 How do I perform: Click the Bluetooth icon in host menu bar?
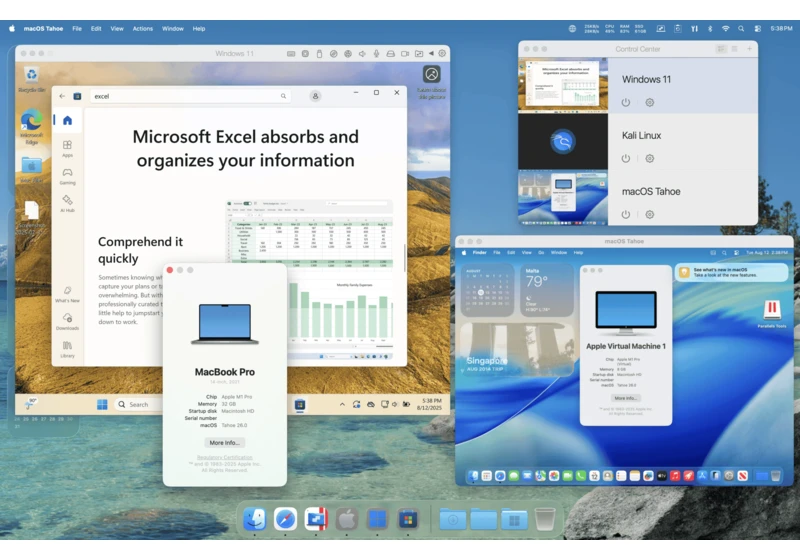[710, 29]
